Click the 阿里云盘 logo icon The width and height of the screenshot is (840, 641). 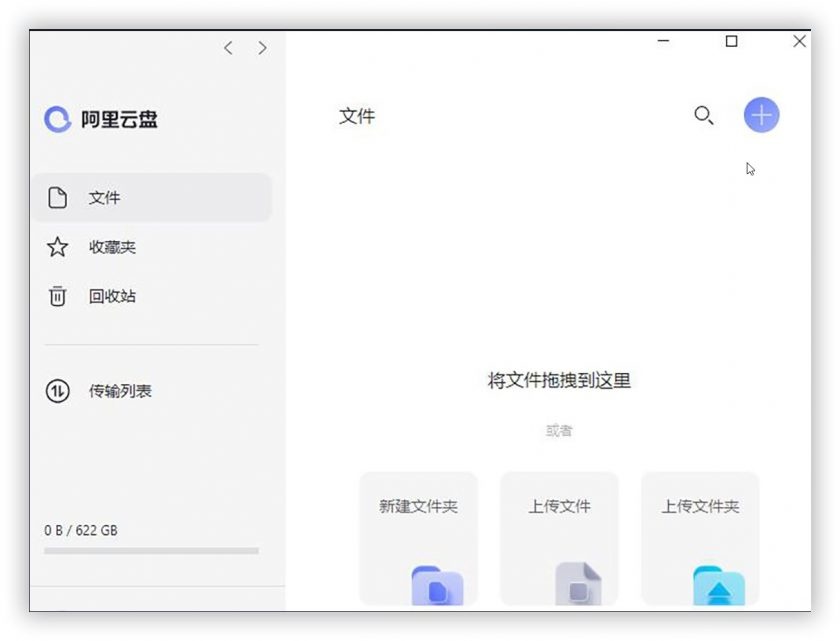(x=57, y=120)
